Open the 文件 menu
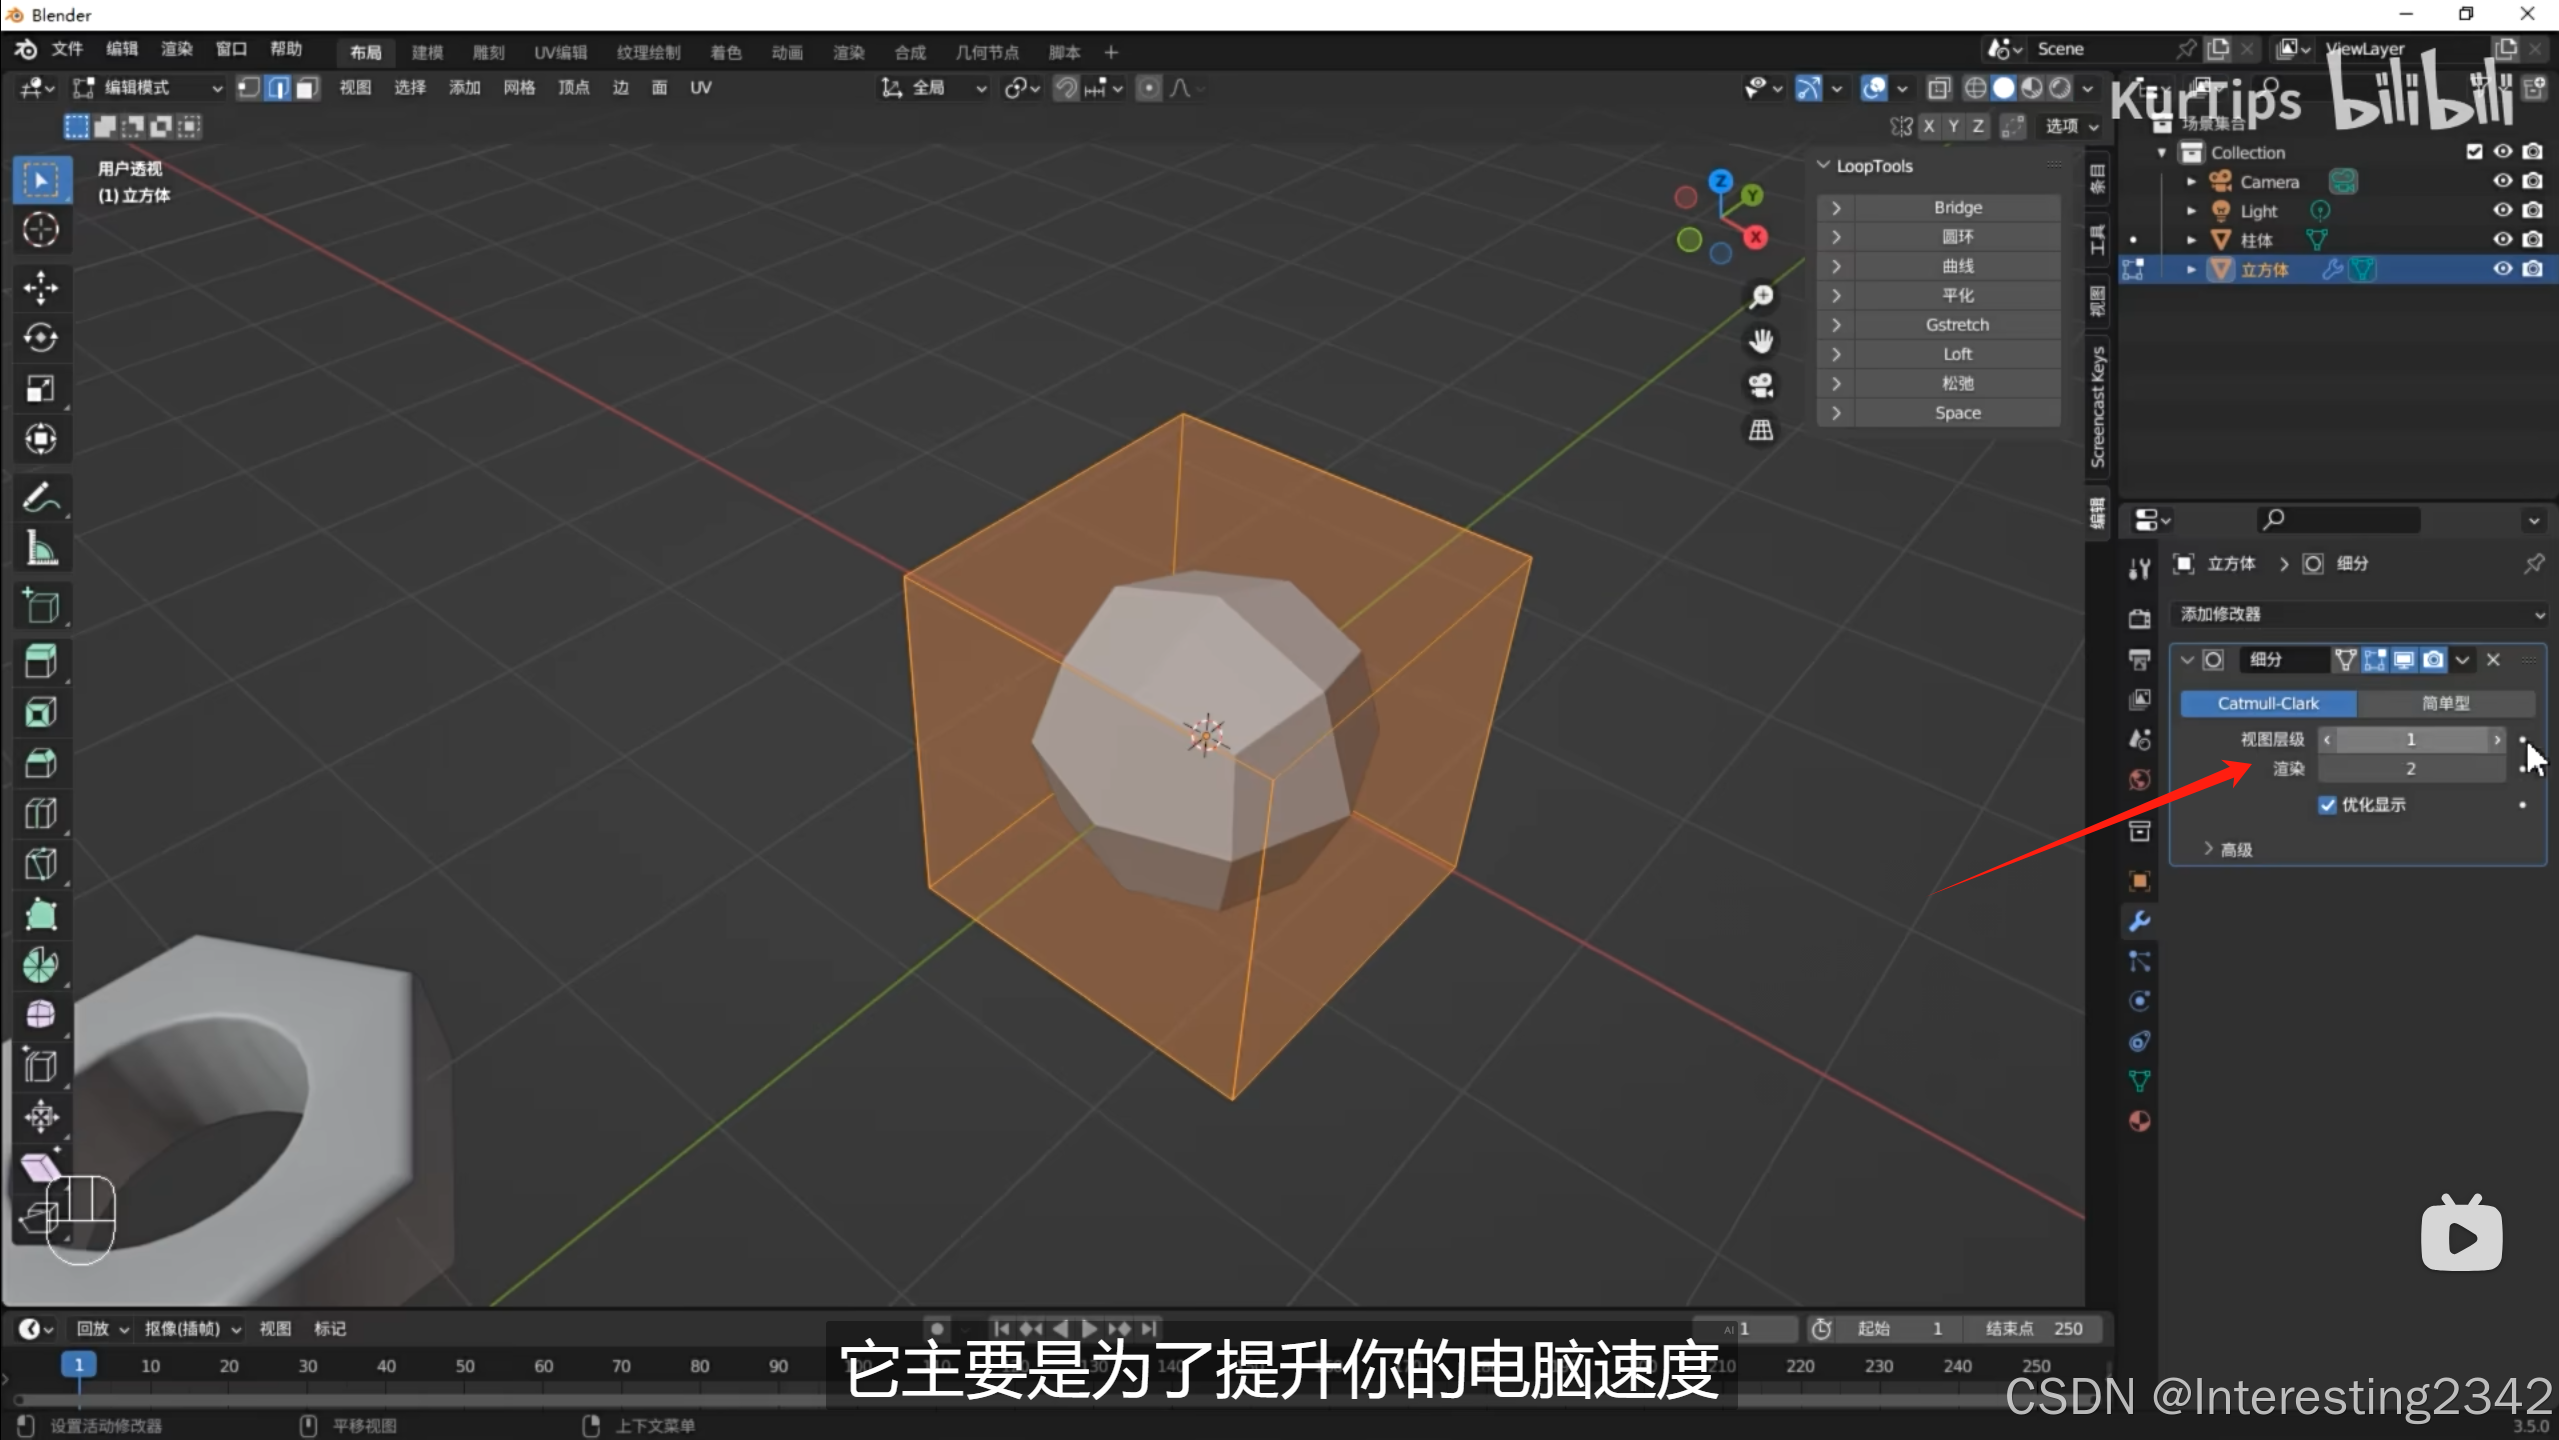The height and width of the screenshot is (1440, 2559). pos(67,49)
